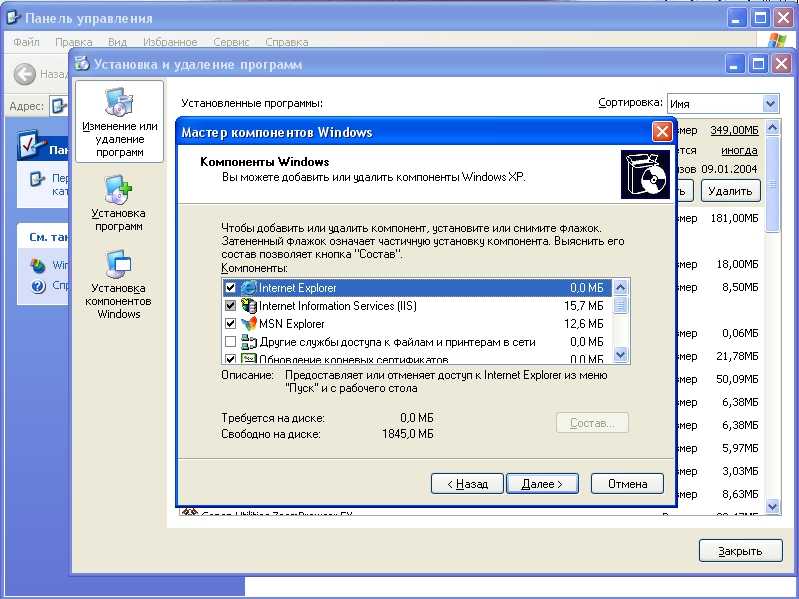Click the 21,78МБ size value

(x=737, y=357)
